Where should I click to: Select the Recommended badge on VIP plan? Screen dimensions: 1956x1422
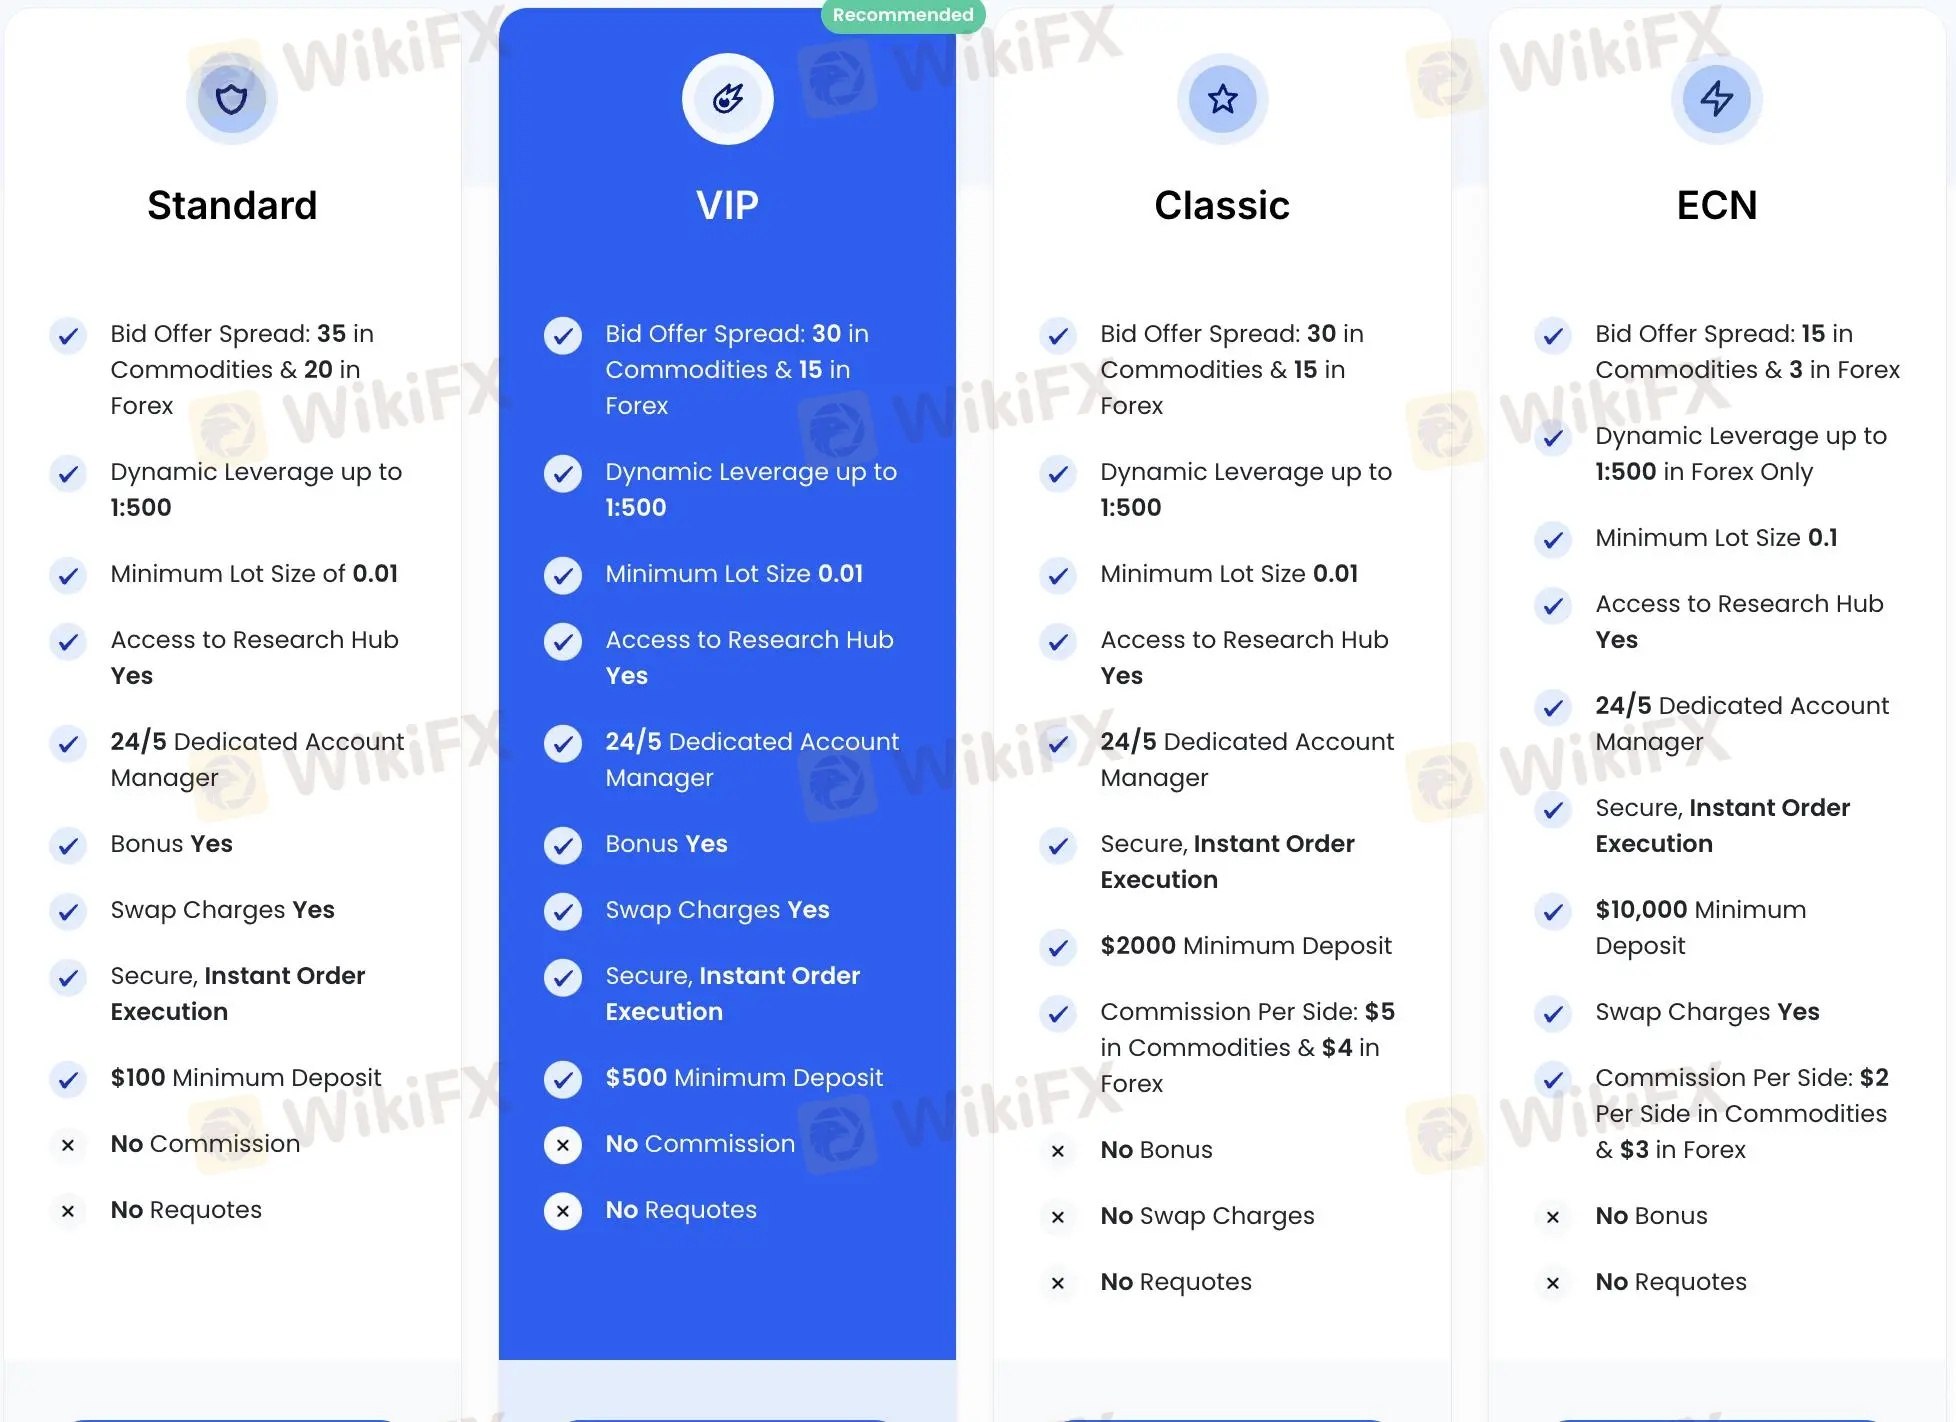click(902, 14)
